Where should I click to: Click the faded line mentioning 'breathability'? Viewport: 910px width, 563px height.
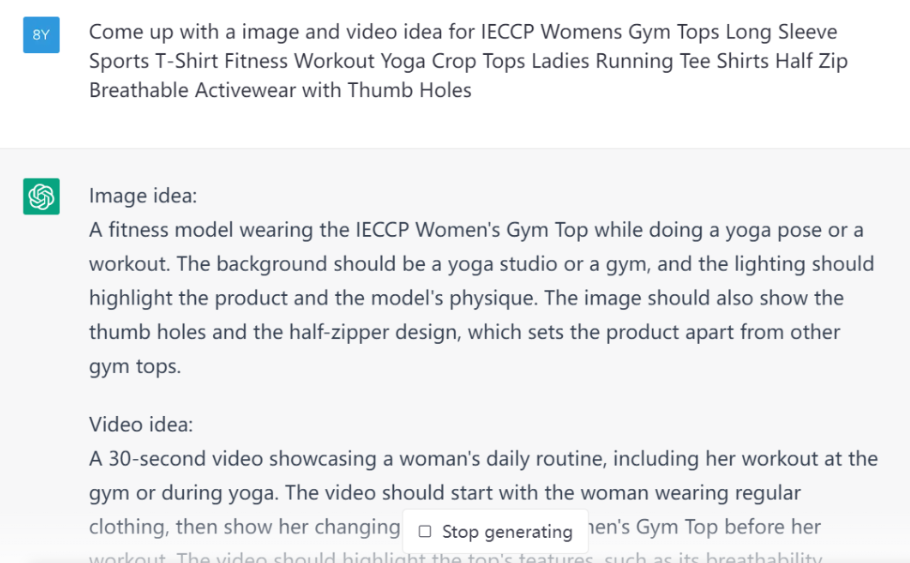(456, 557)
